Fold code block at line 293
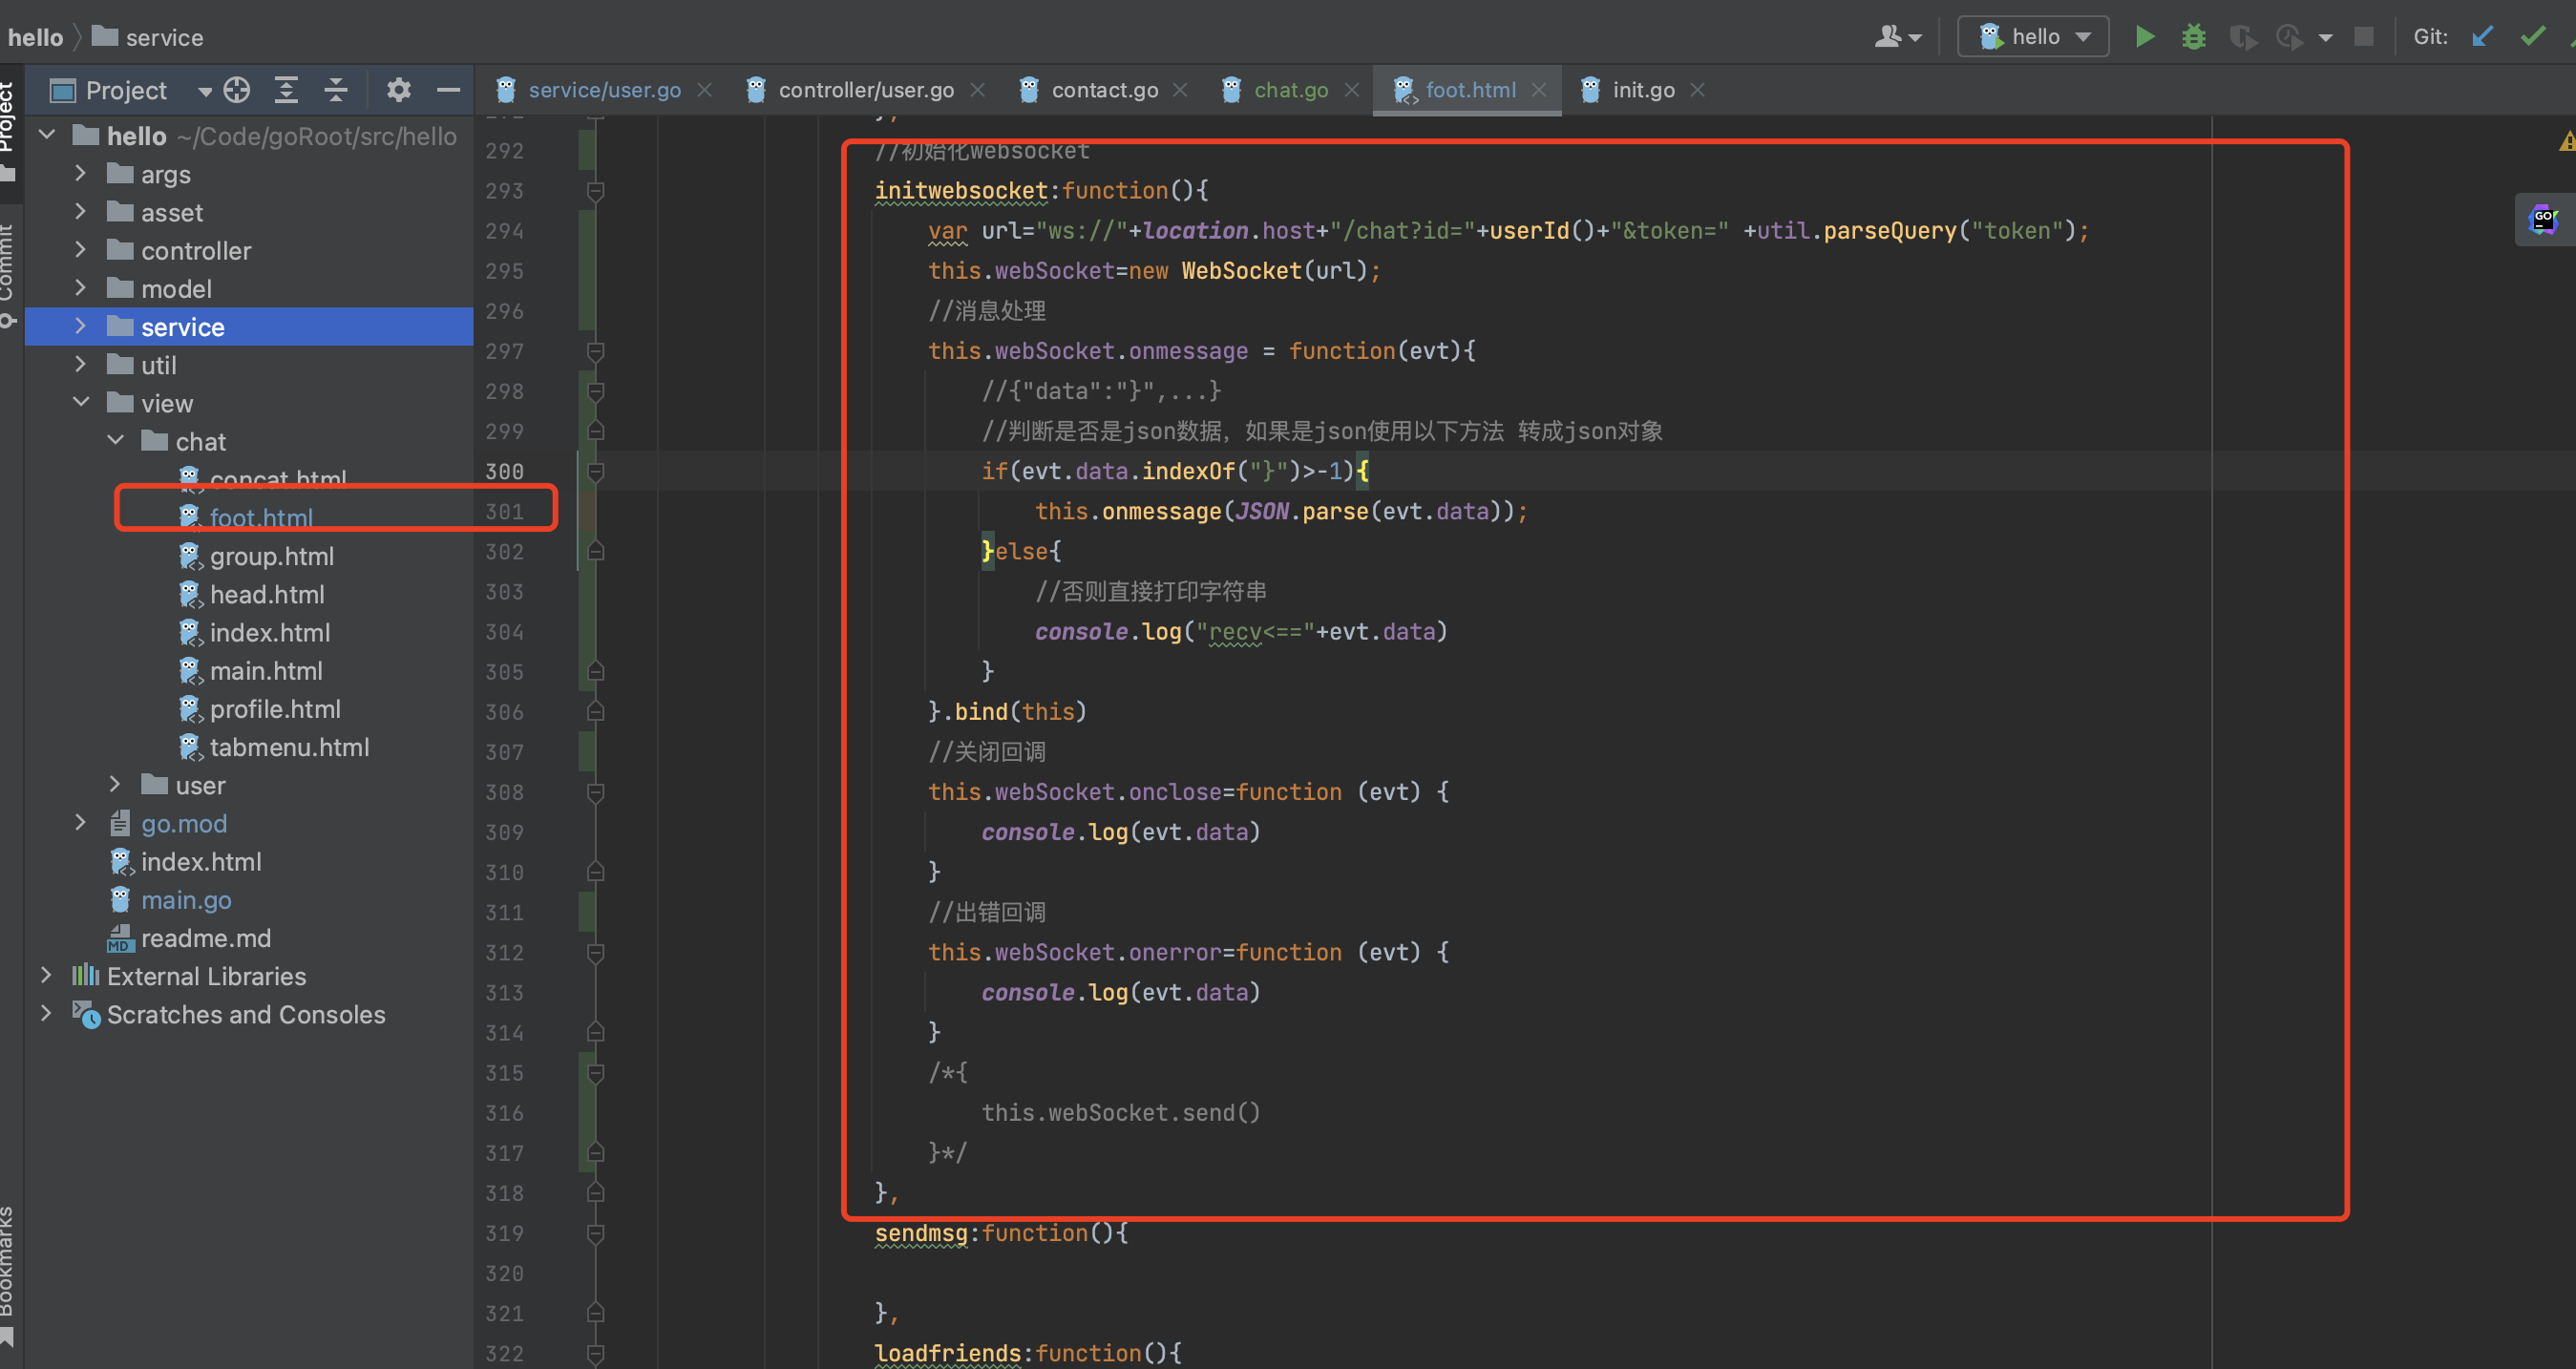 595,190
